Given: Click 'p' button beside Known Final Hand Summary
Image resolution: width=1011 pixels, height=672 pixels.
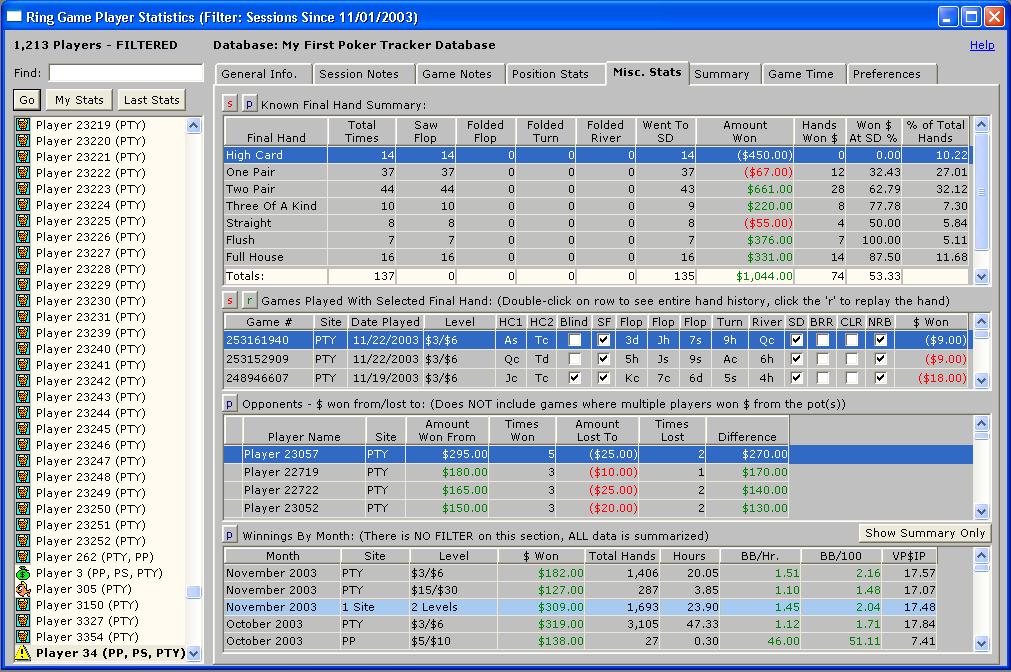Looking at the screenshot, I should [249, 104].
